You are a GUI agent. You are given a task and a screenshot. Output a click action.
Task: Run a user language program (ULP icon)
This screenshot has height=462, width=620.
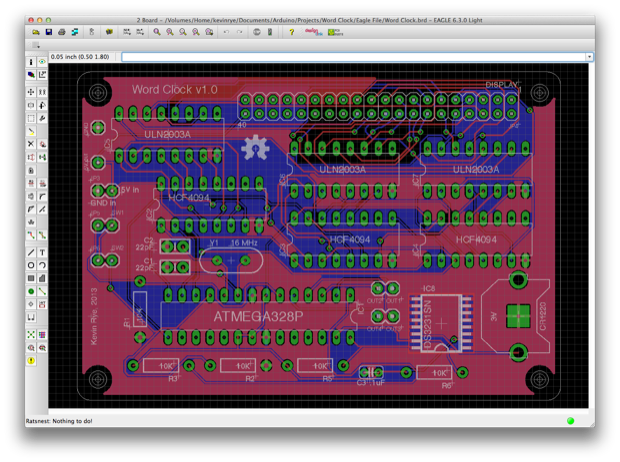140,32
